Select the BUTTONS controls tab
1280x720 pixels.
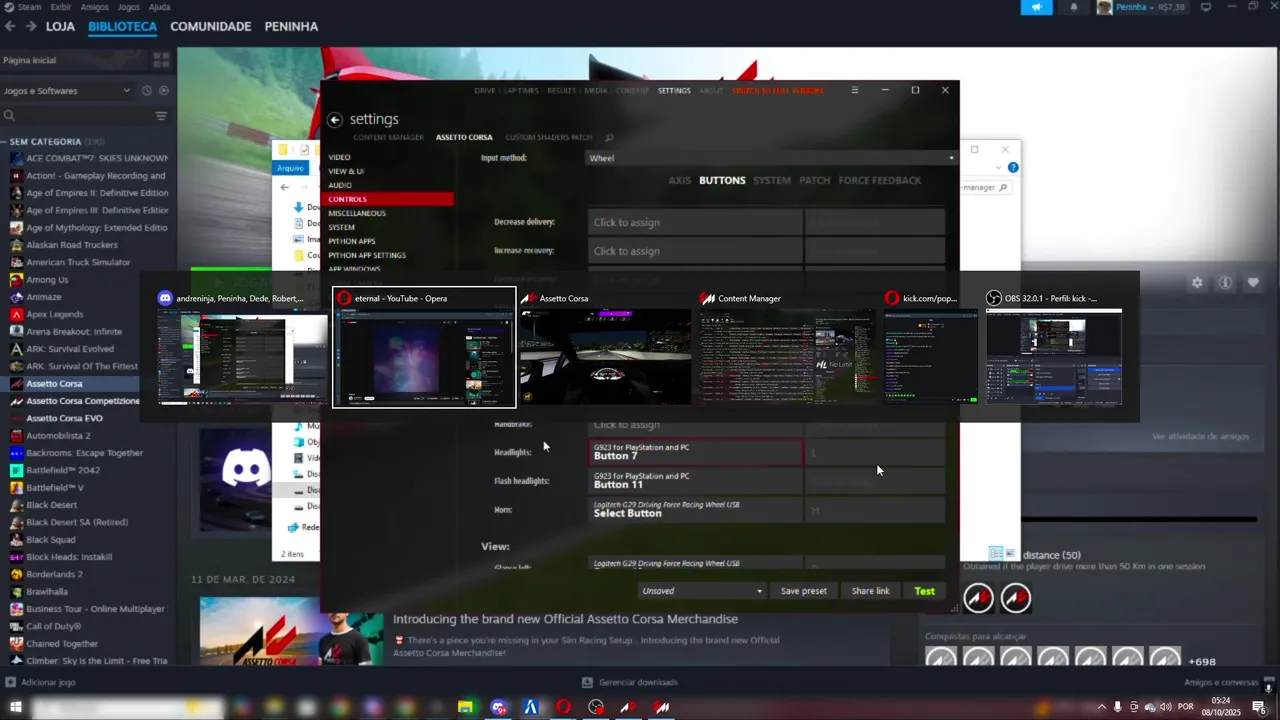tap(722, 180)
